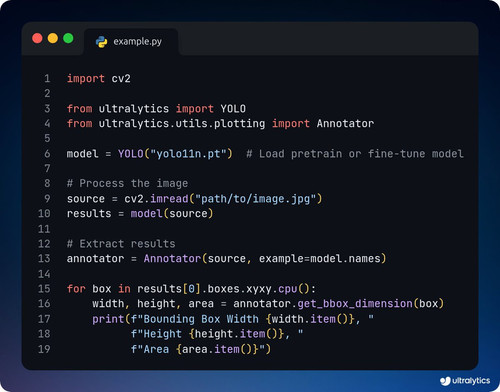This screenshot has width=500, height=392.
Task: Click 'get_bbox_dimension' on line 16
Action: [355, 304]
